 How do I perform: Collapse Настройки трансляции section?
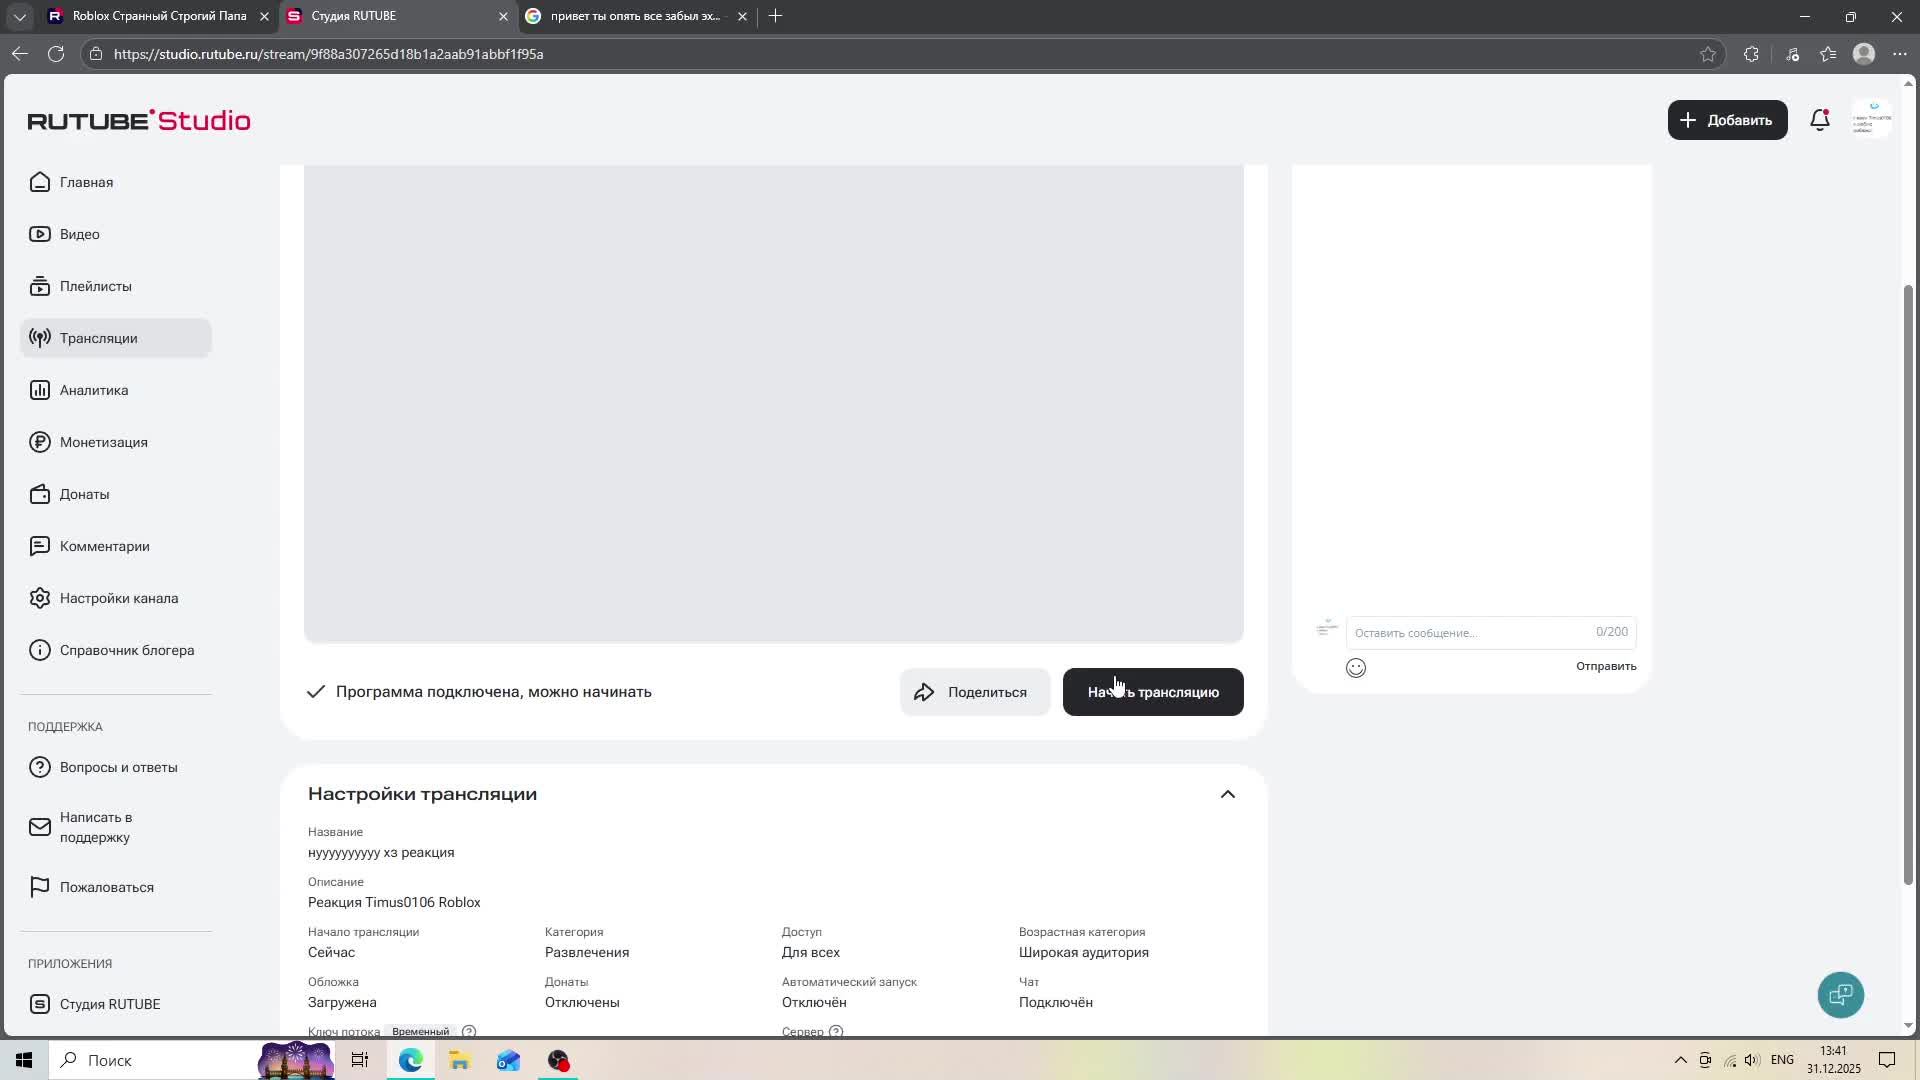[1227, 794]
